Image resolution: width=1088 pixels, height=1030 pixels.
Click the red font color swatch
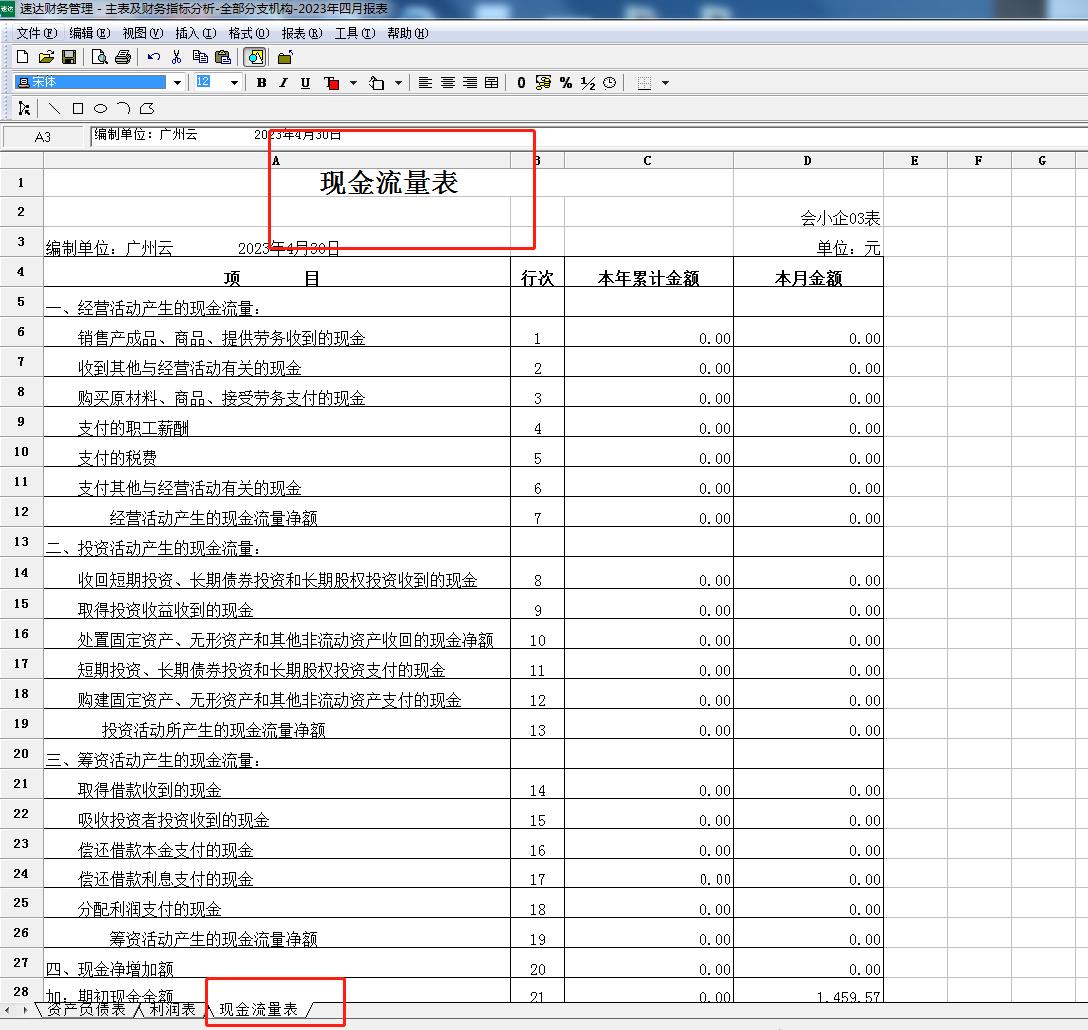pyautogui.click(x=332, y=83)
